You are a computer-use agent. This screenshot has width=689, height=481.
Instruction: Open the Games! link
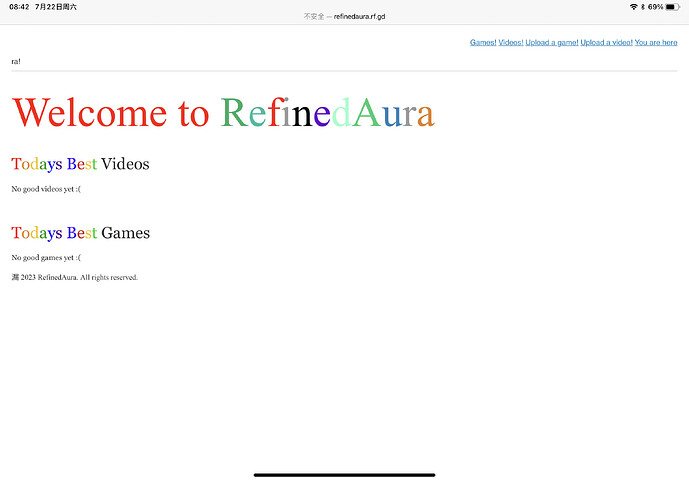pos(483,42)
